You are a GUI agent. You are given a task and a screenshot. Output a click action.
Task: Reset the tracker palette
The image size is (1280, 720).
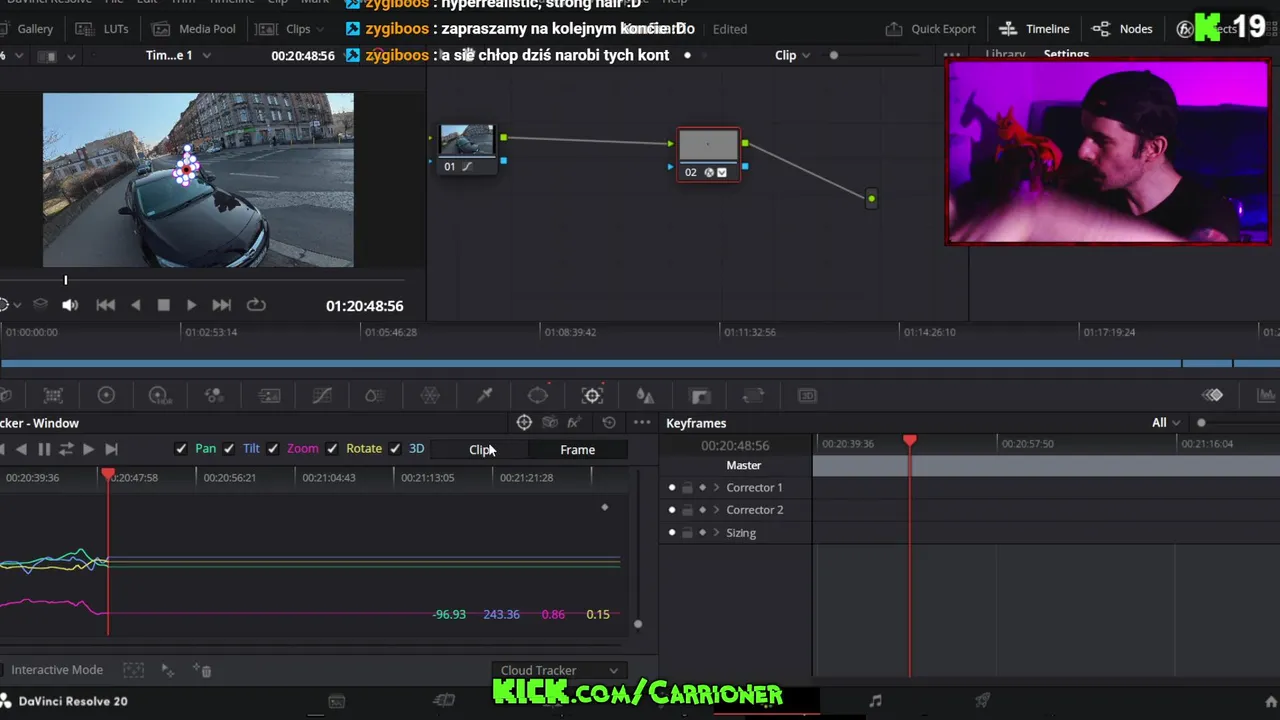coord(609,423)
